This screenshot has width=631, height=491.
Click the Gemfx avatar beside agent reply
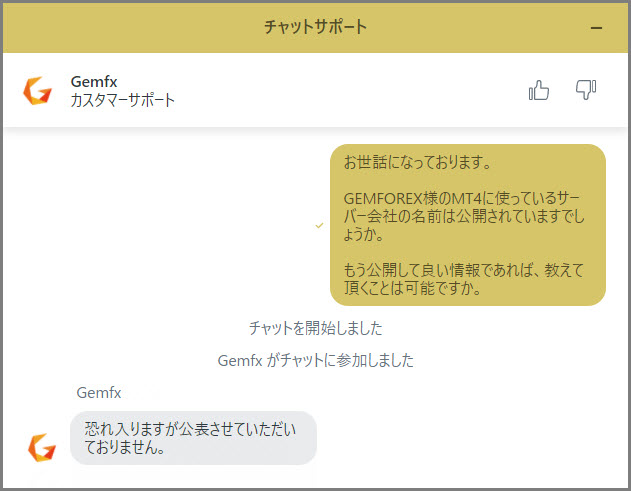tap(42, 448)
